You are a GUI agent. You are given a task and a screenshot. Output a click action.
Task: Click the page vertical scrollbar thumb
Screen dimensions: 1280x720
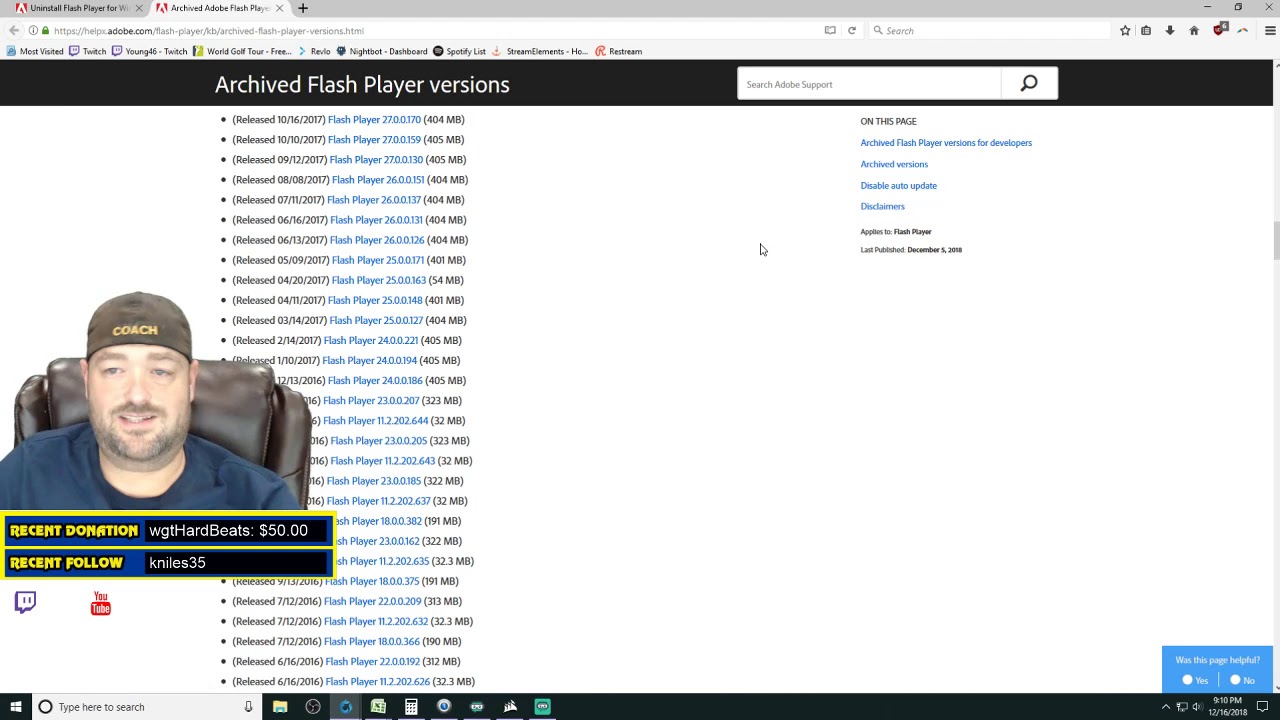[x=1275, y=240]
